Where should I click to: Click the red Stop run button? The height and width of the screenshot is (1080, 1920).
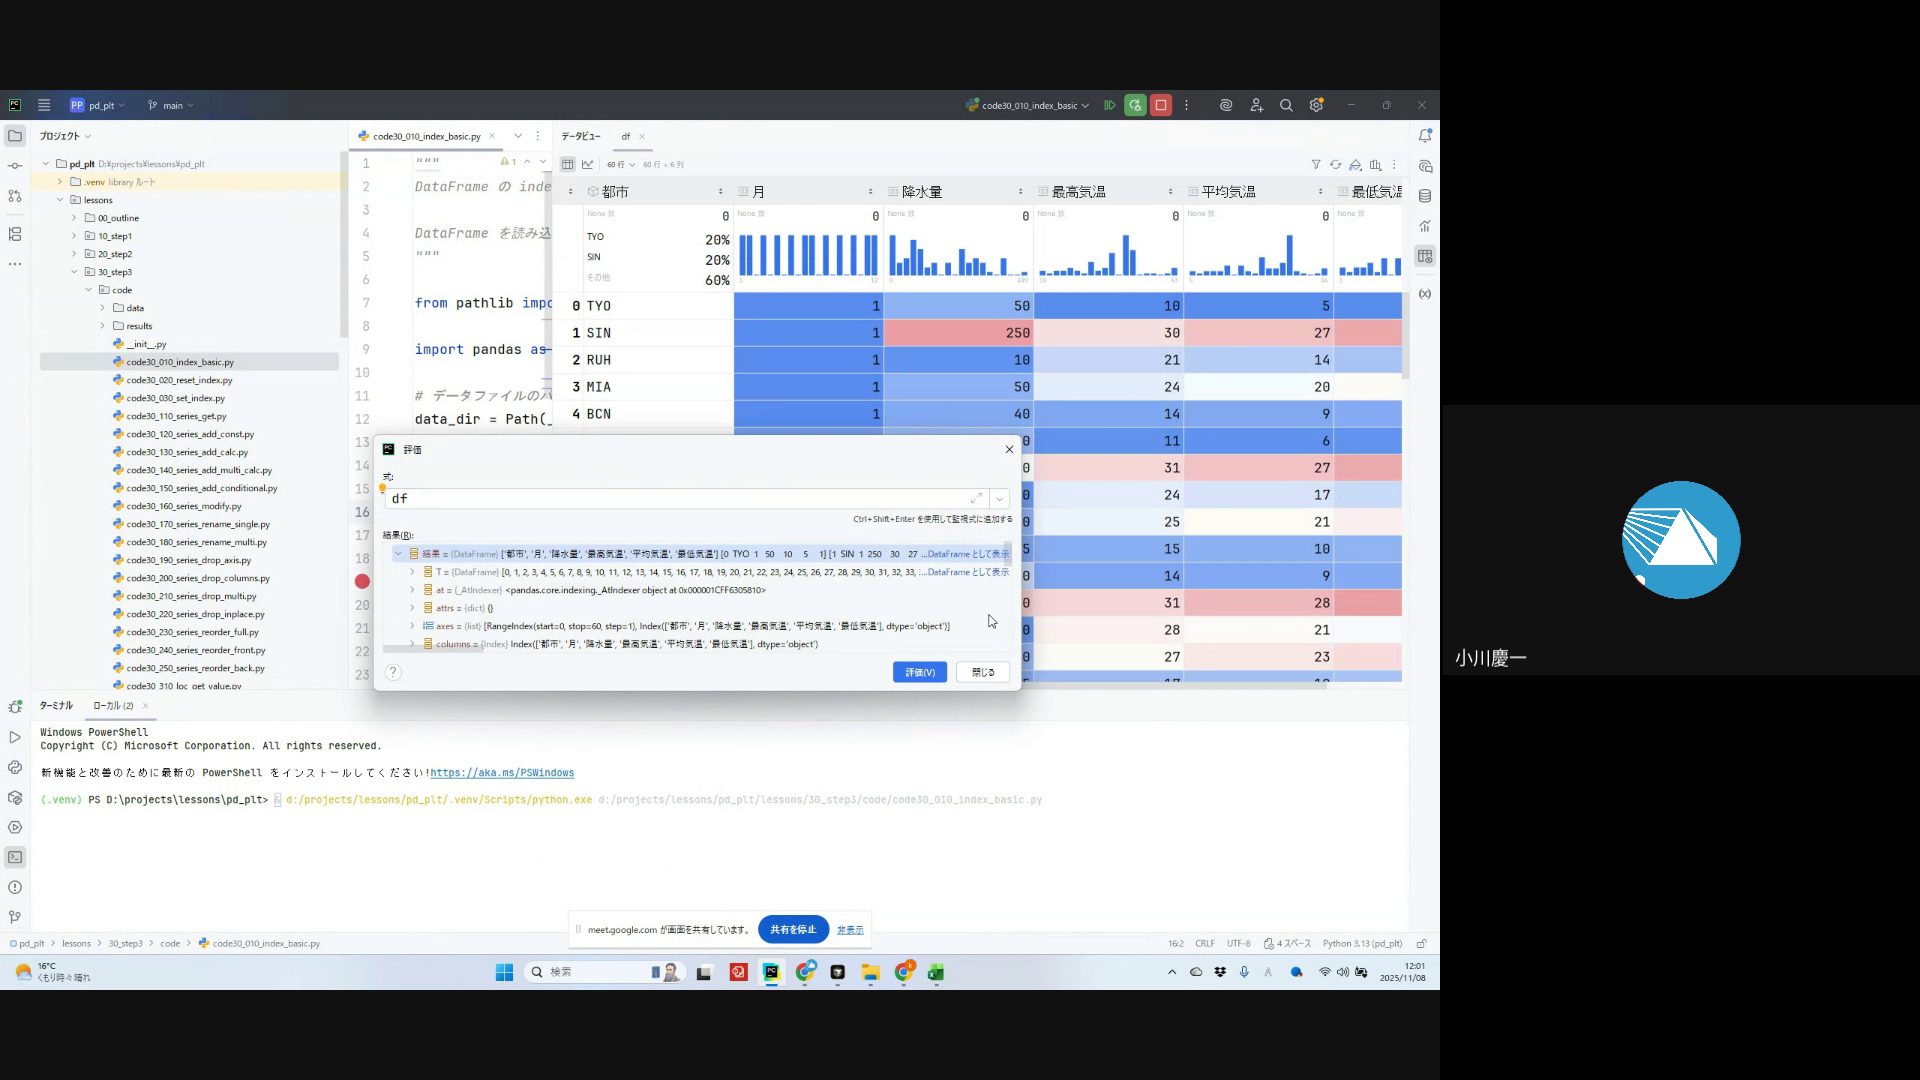click(1161, 105)
